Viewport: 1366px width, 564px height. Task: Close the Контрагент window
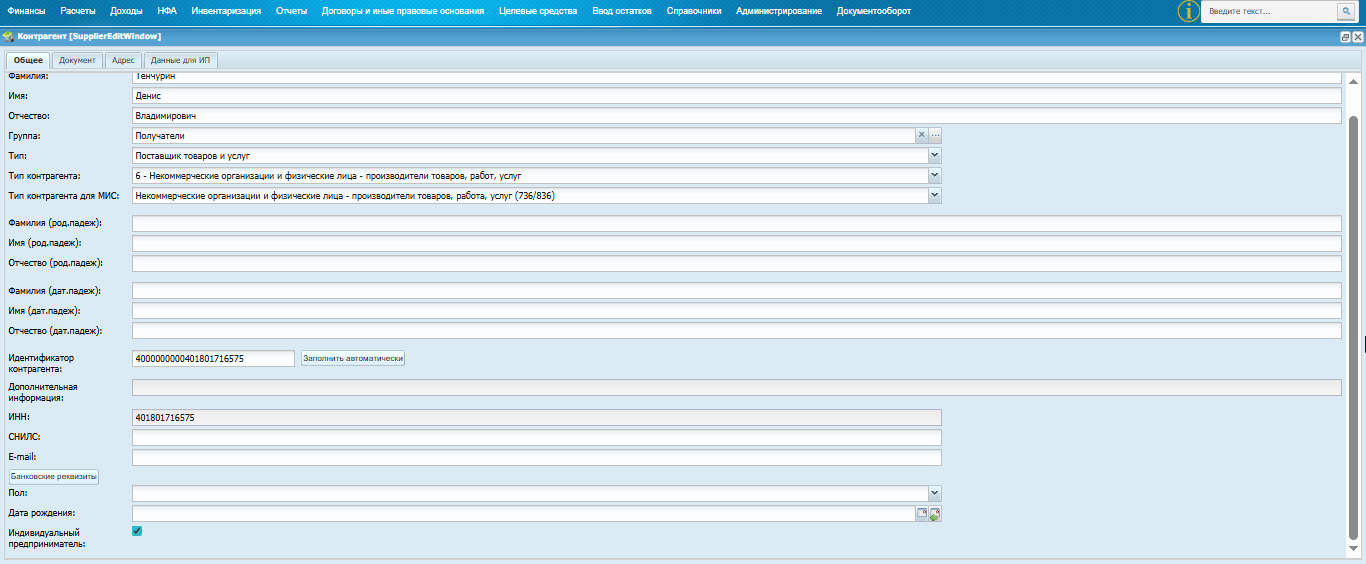(1357, 37)
